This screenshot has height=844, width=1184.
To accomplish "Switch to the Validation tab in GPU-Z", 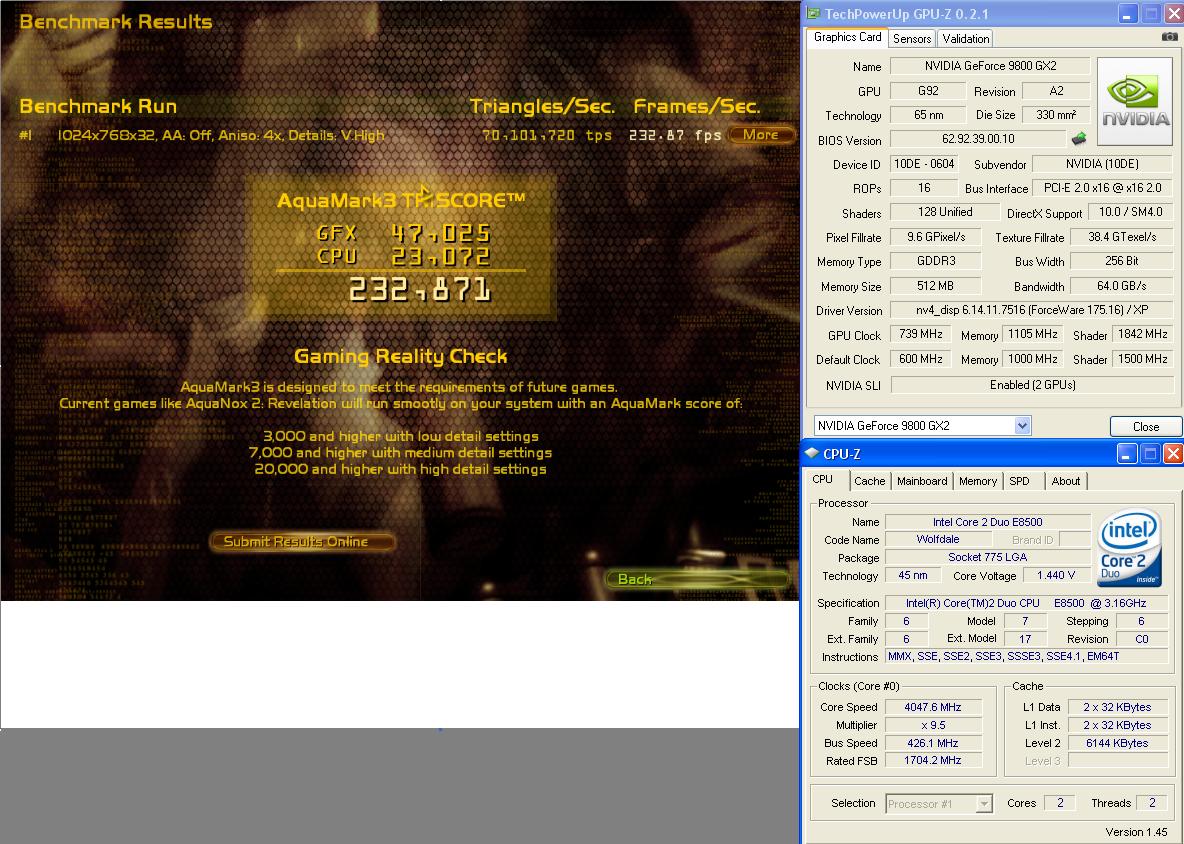I will pos(966,39).
